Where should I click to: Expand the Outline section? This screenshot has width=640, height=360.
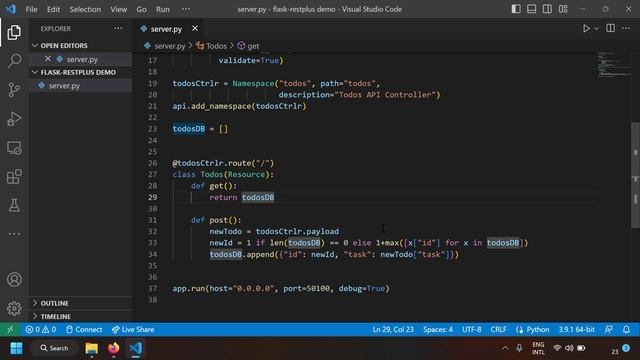[80, 303]
